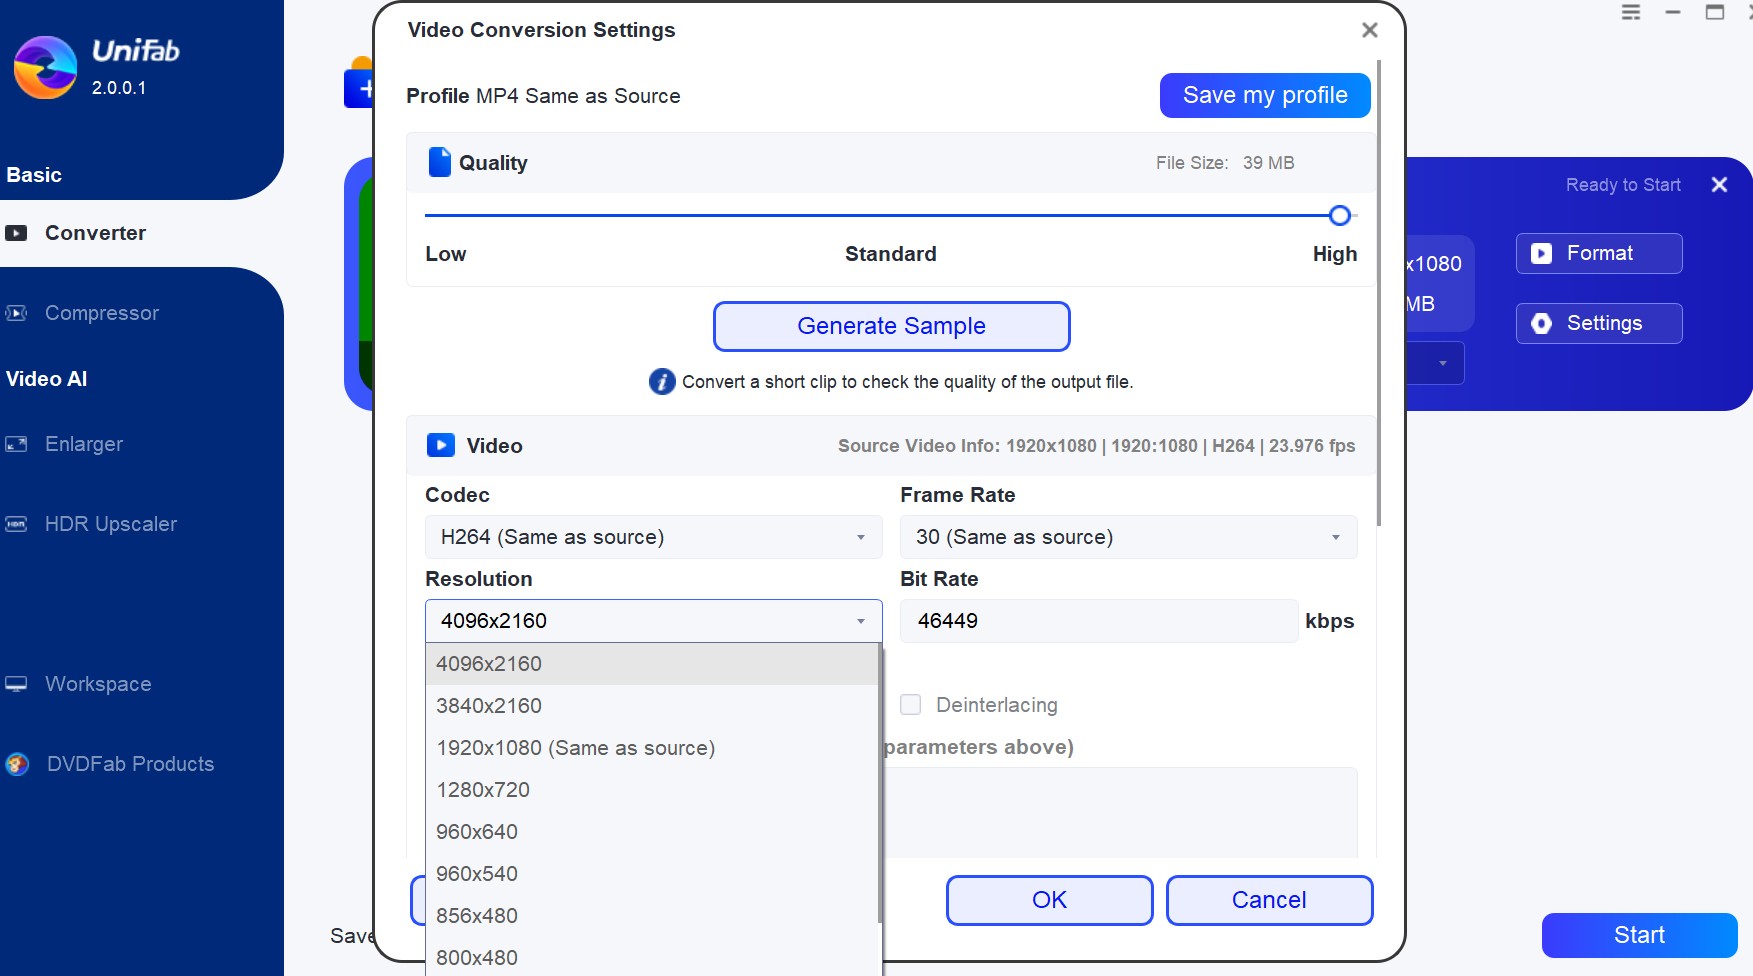
Task: Click Save my profile button
Action: 1265,95
